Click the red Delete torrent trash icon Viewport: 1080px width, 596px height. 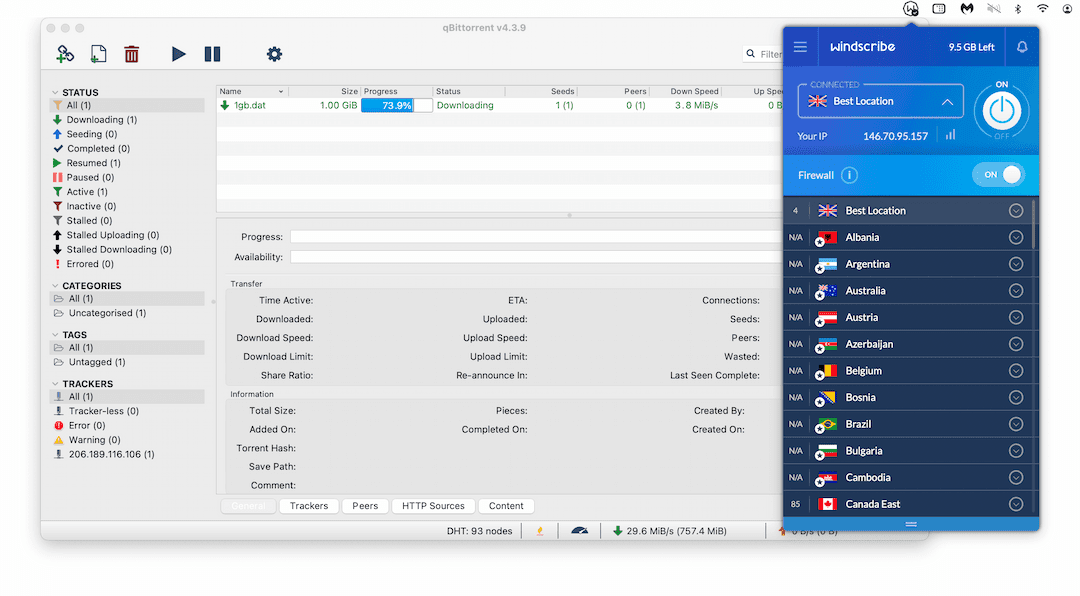click(131, 54)
